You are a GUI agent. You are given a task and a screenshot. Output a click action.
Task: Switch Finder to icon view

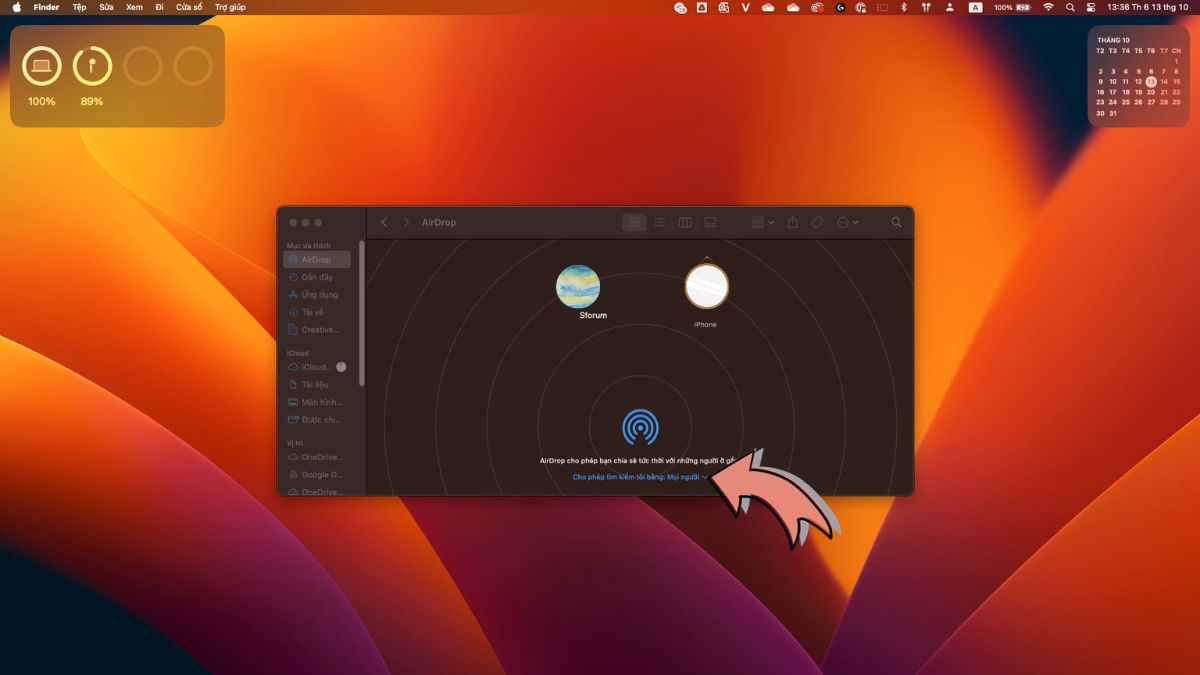(x=634, y=222)
